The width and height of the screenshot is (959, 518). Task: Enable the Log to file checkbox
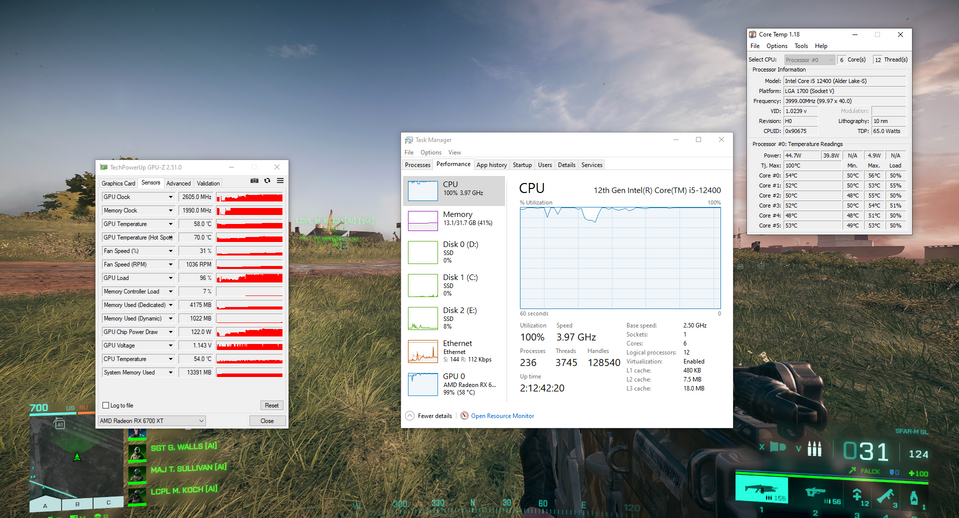point(106,405)
